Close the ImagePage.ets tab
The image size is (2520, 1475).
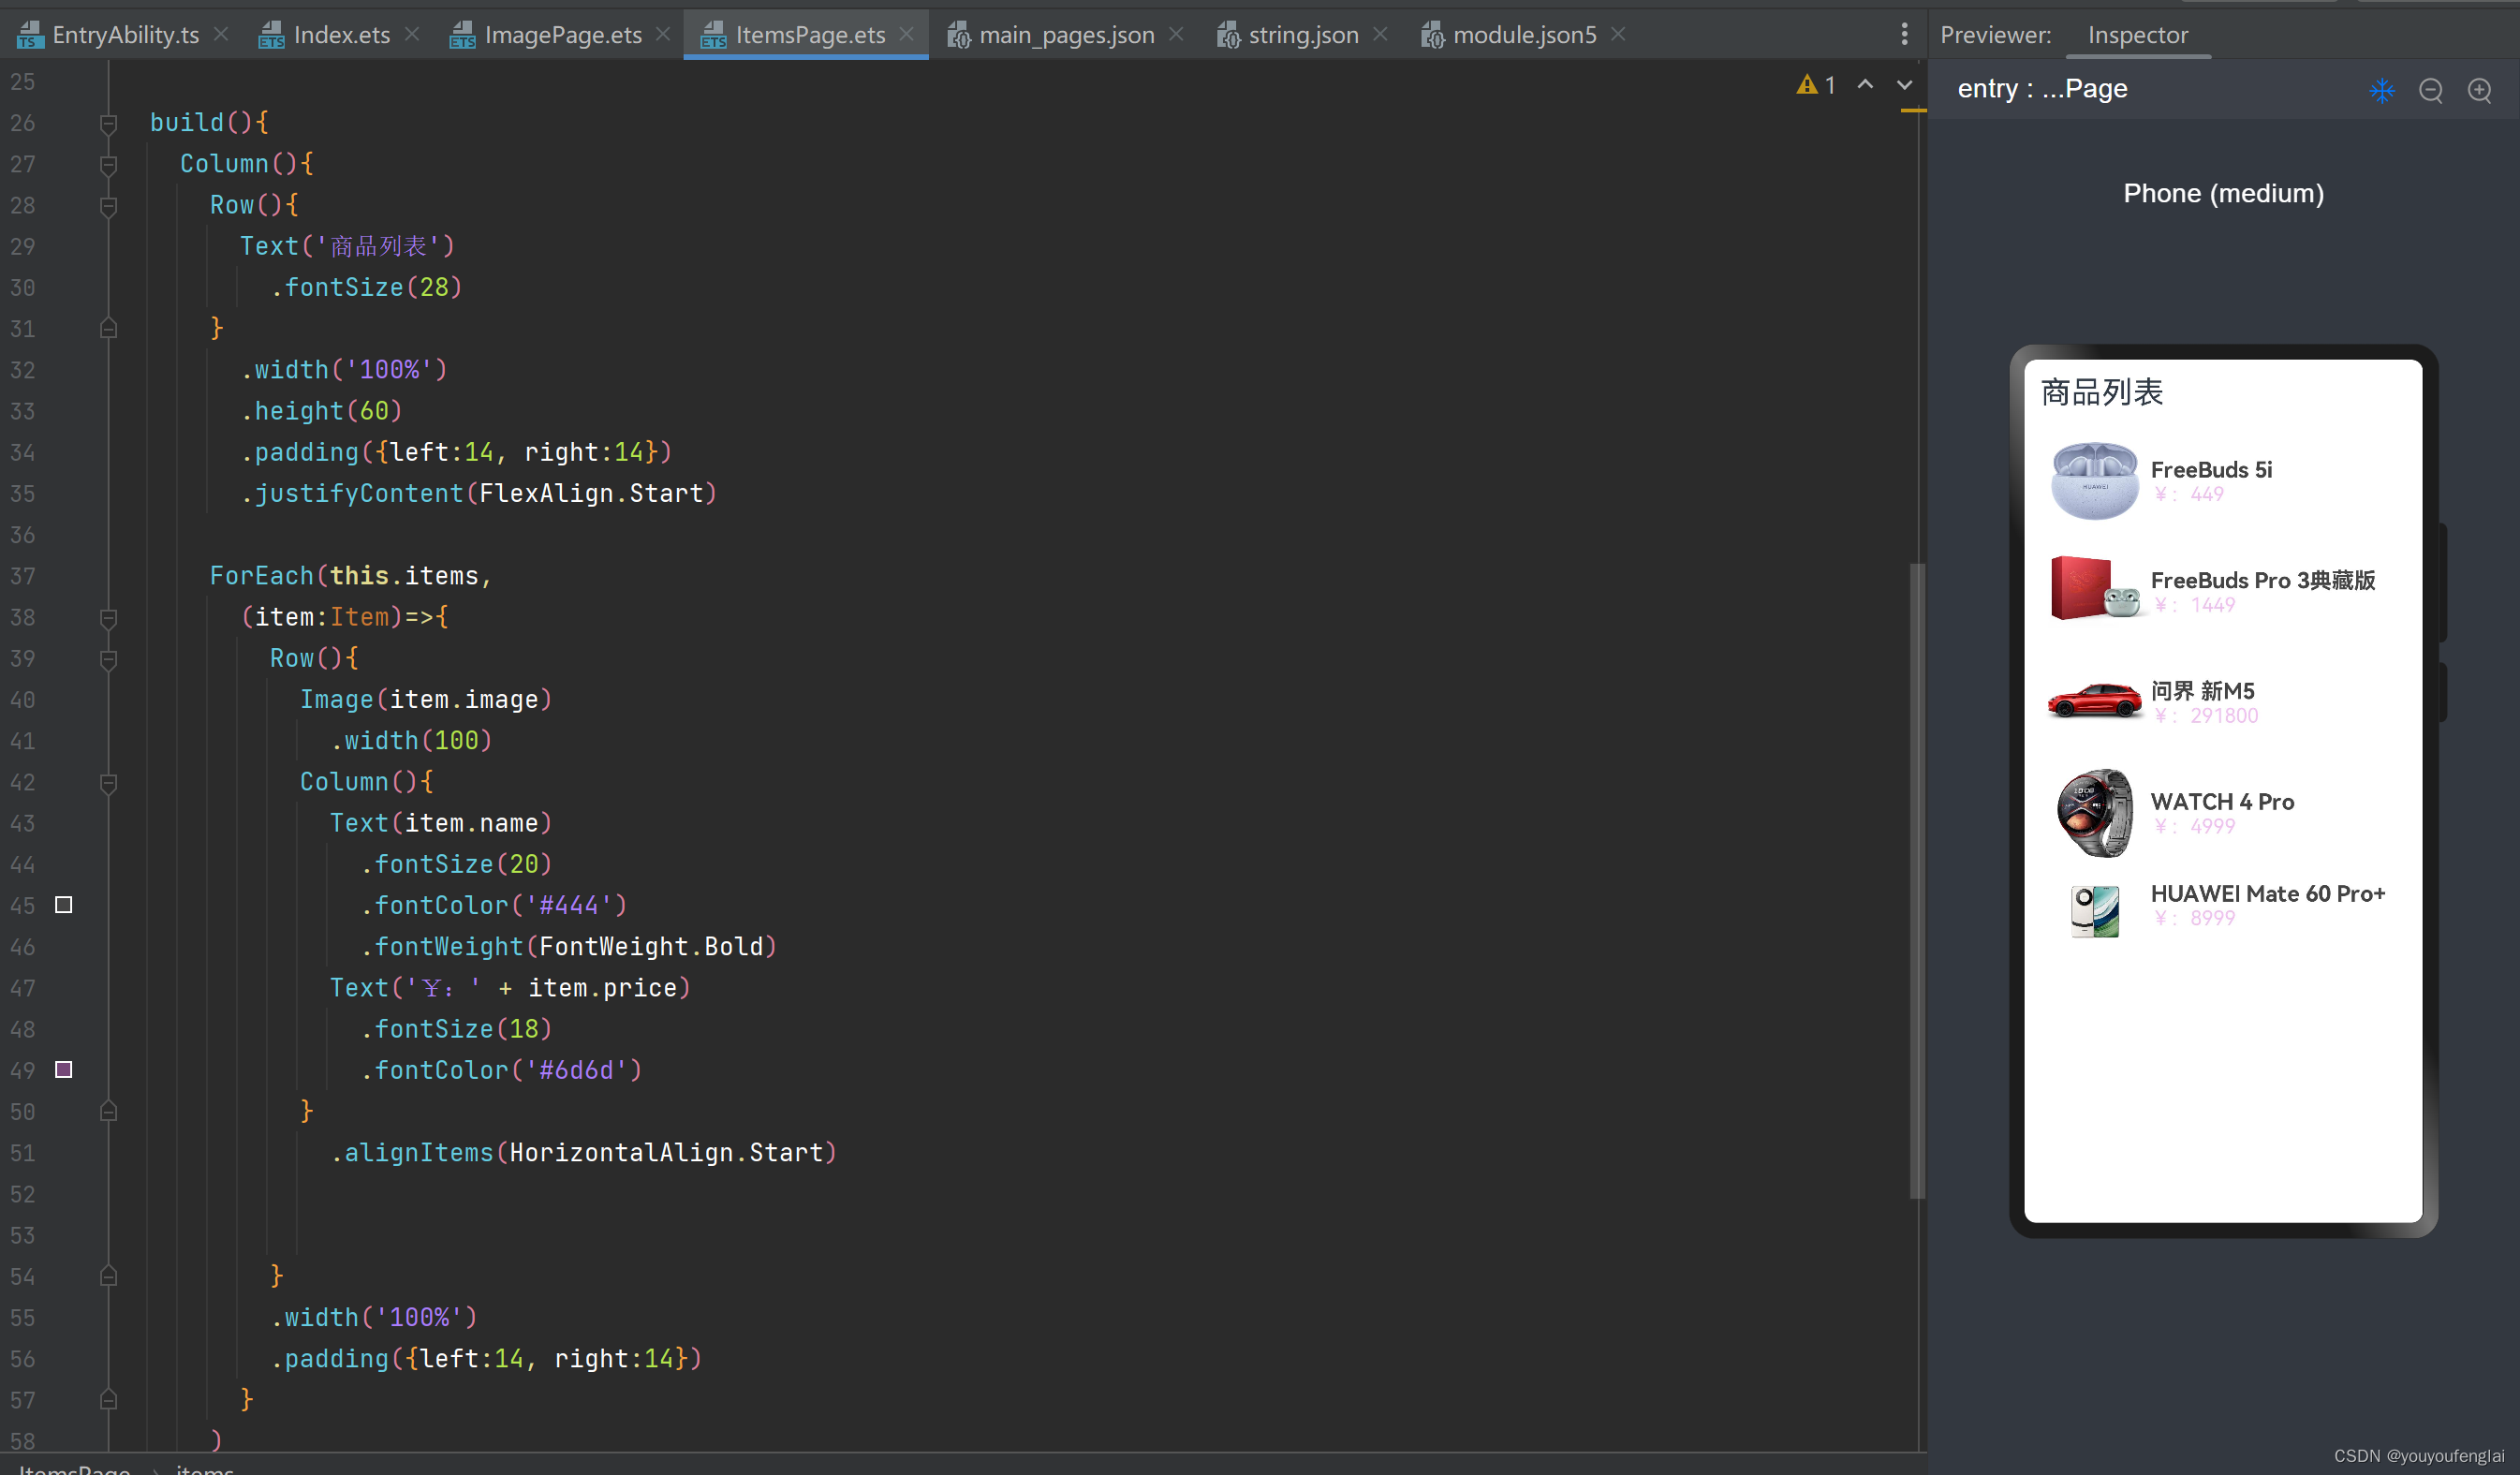click(x=663, y=35)
